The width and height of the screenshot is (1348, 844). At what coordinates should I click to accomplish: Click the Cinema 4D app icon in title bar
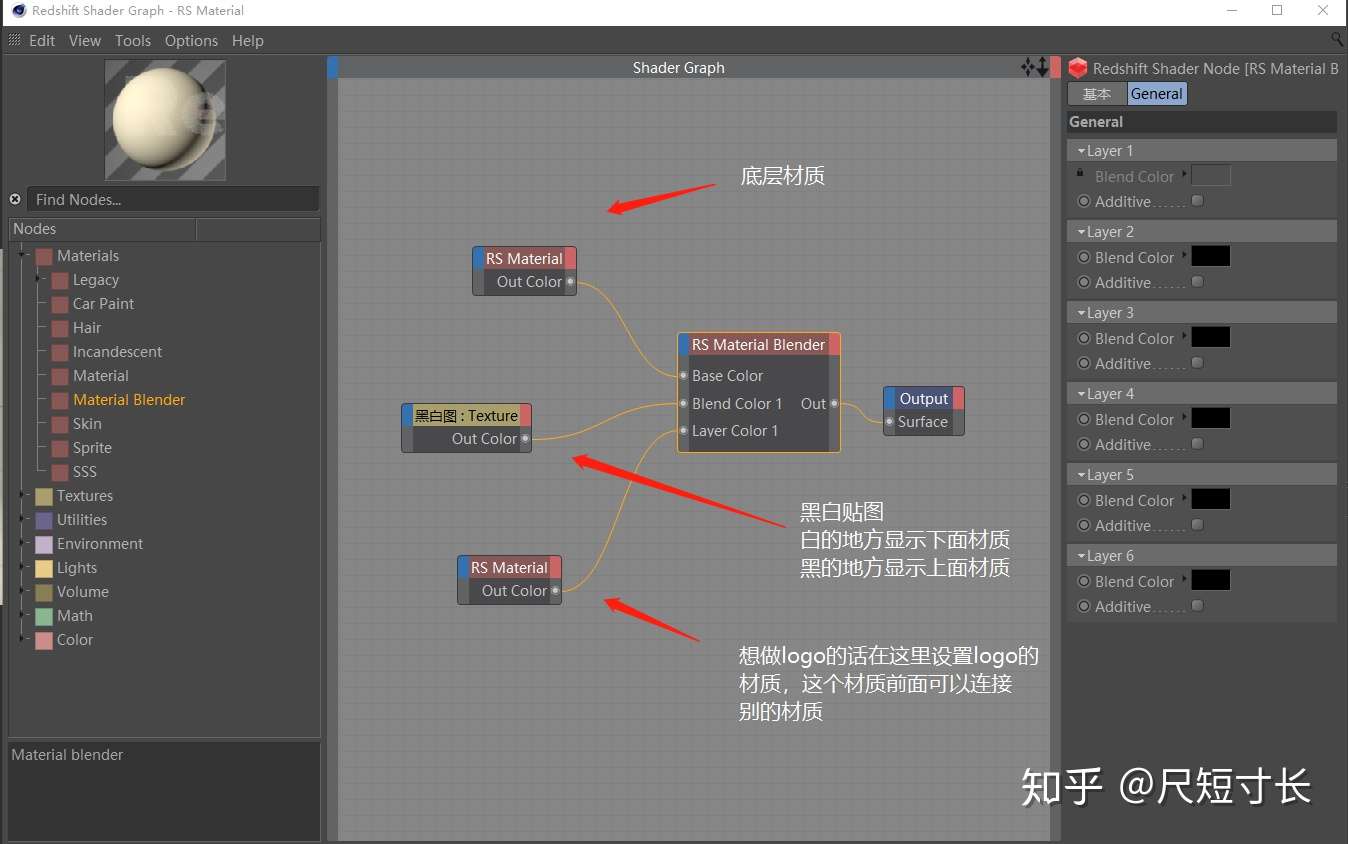click(x=19, y=10)
